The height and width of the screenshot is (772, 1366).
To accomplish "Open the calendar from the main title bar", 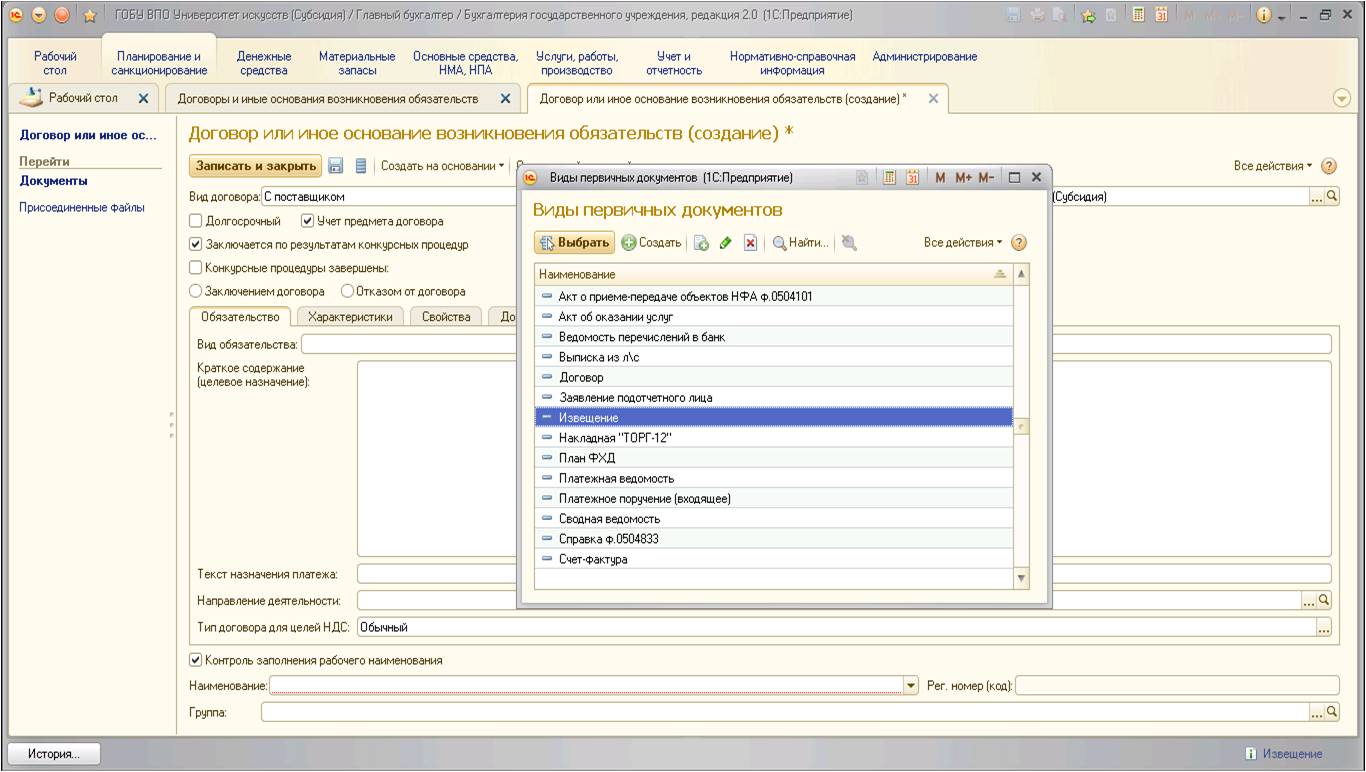I will 1162,15.
